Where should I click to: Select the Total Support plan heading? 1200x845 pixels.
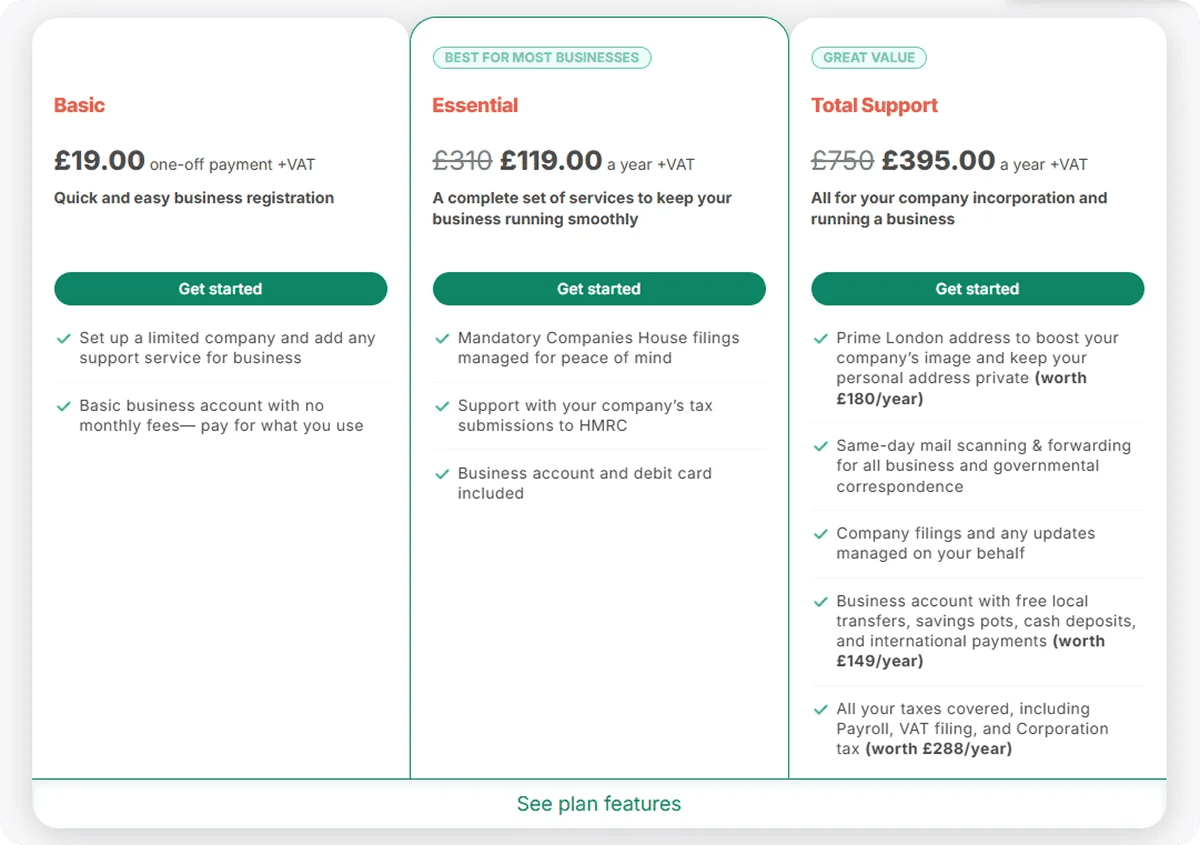(x=874, y=105)
